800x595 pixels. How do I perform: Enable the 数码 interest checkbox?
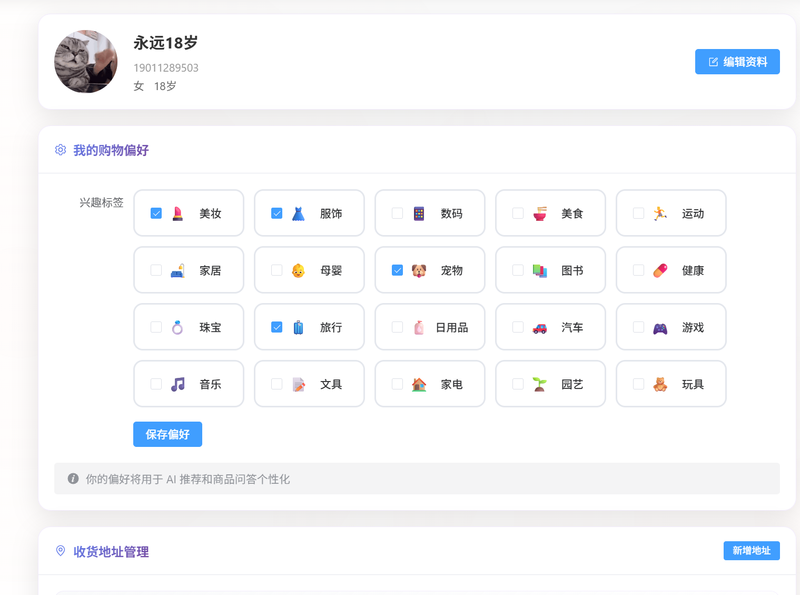pos(397,213)
